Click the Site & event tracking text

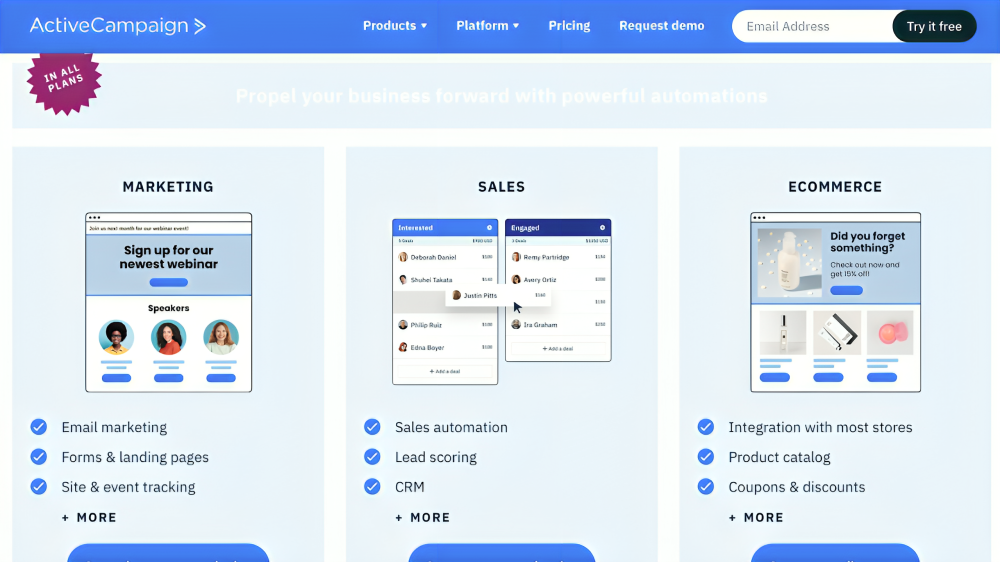point(128,487)
